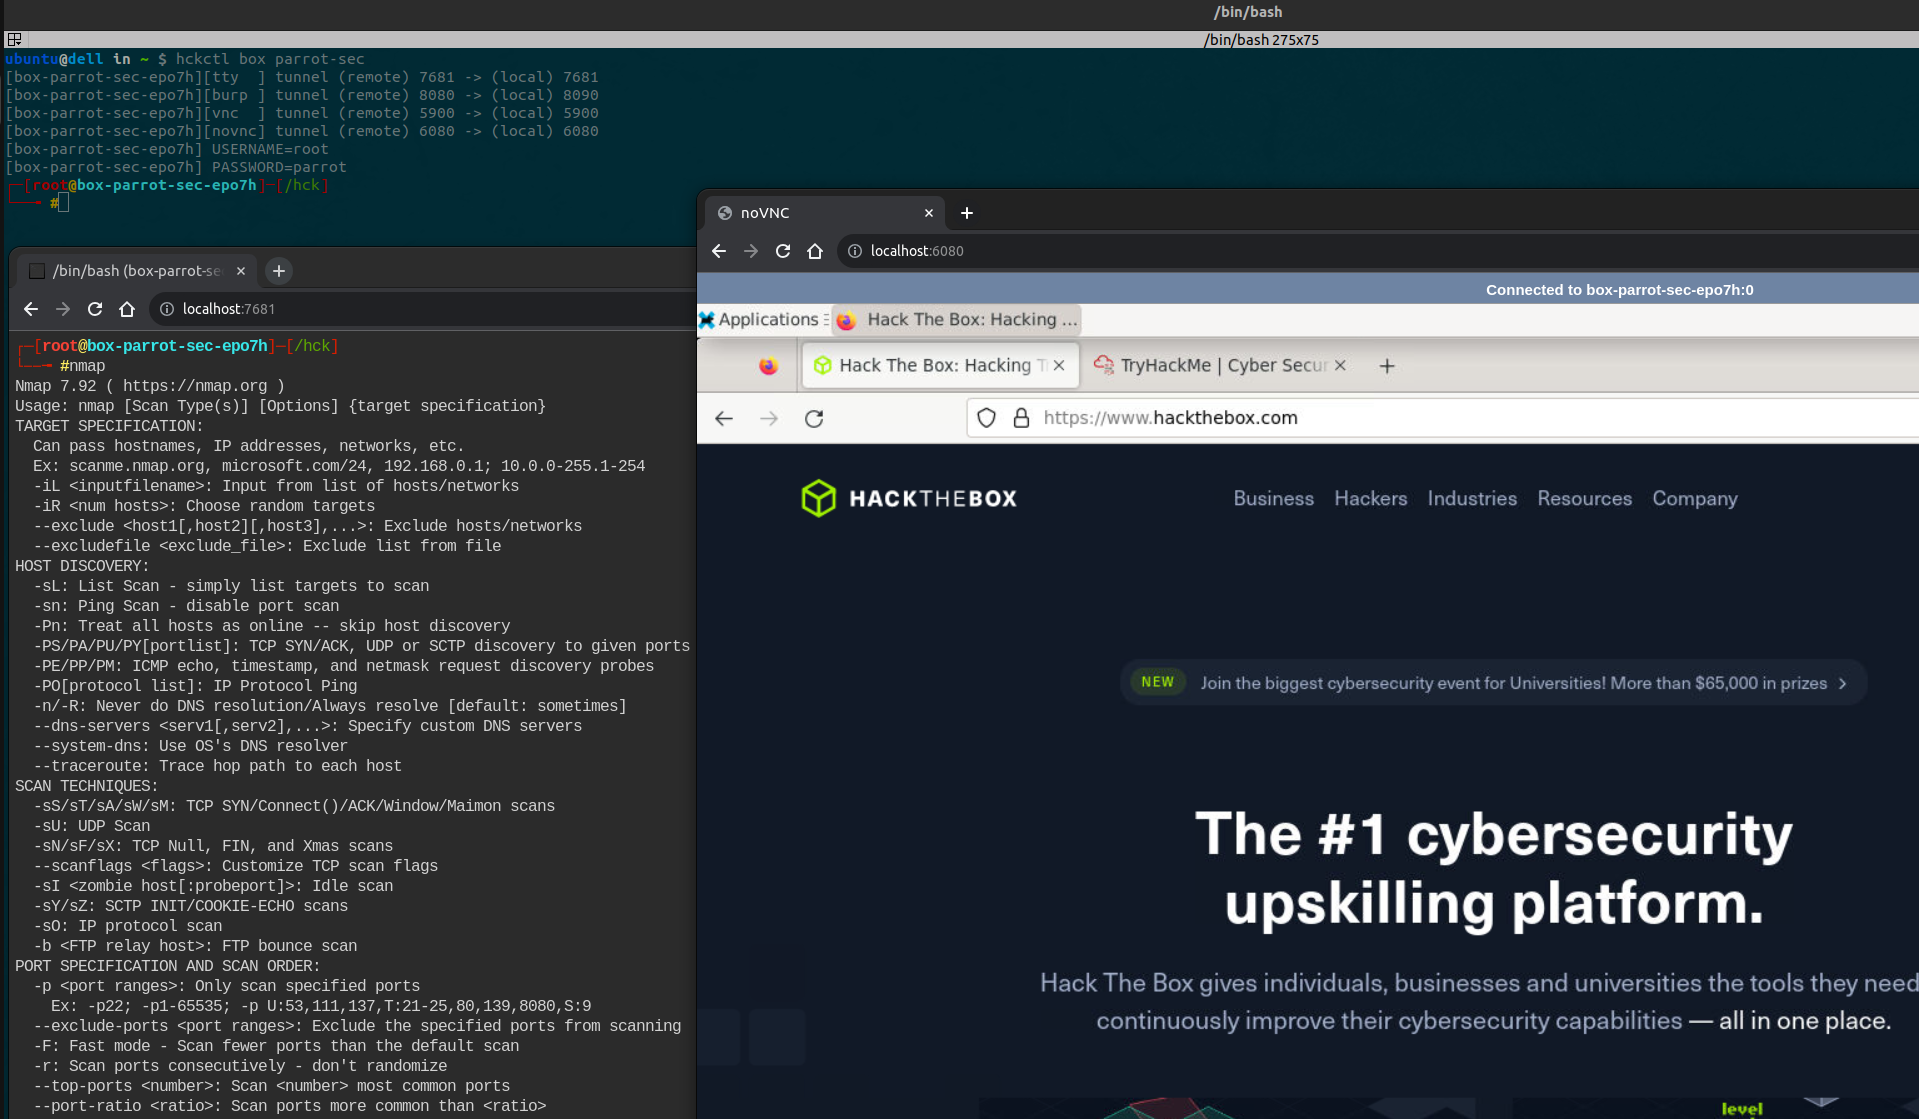The image size is (1919, 1119).
Task: Click the 'SCAN TECHNIQUES:' heading in nmap output
Action: pyautogui.click(x=86, y=786)
